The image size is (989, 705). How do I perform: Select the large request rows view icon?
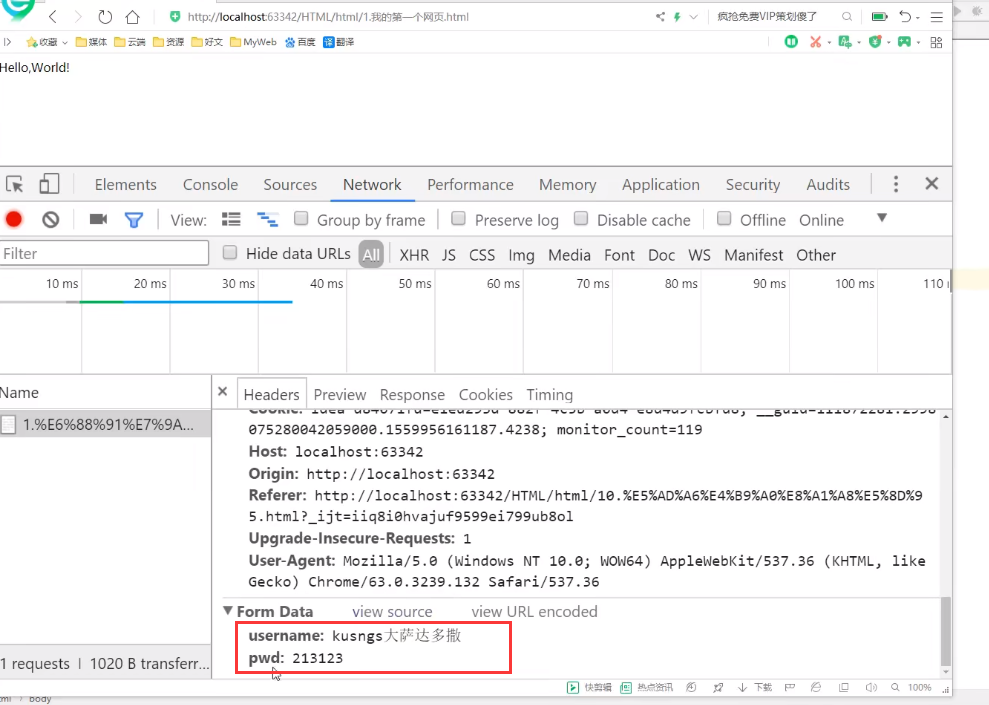click(x=231, y=219)
